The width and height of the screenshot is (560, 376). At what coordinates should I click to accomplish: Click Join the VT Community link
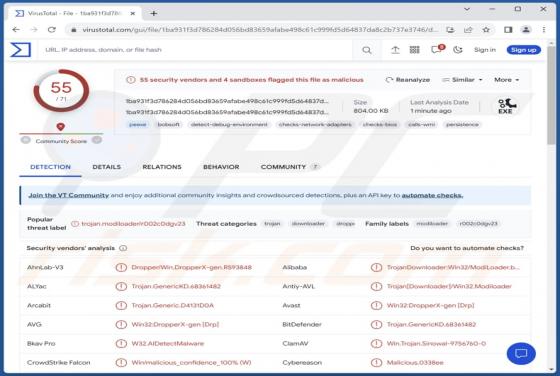pos(69,195)
